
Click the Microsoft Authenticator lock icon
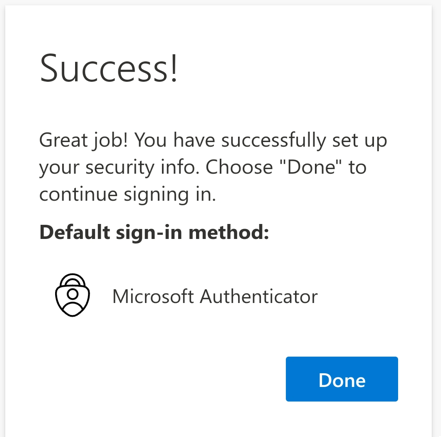click(x=72, y=295)
